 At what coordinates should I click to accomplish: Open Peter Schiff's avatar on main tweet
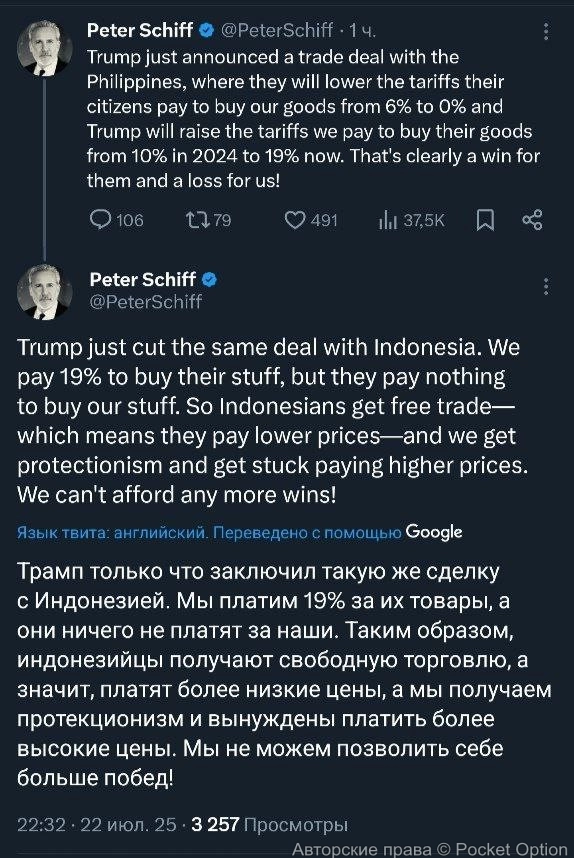pos(45,292)
